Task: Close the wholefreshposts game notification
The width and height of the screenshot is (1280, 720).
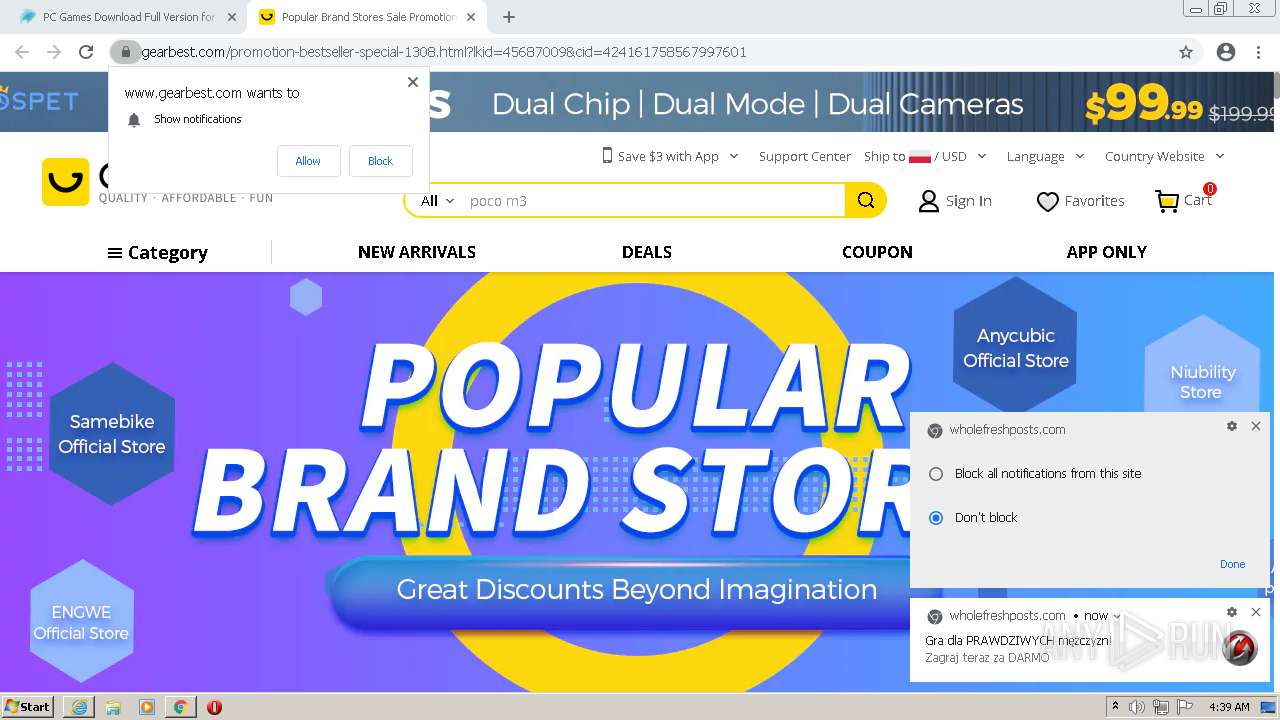Action: click(1256, 612)
